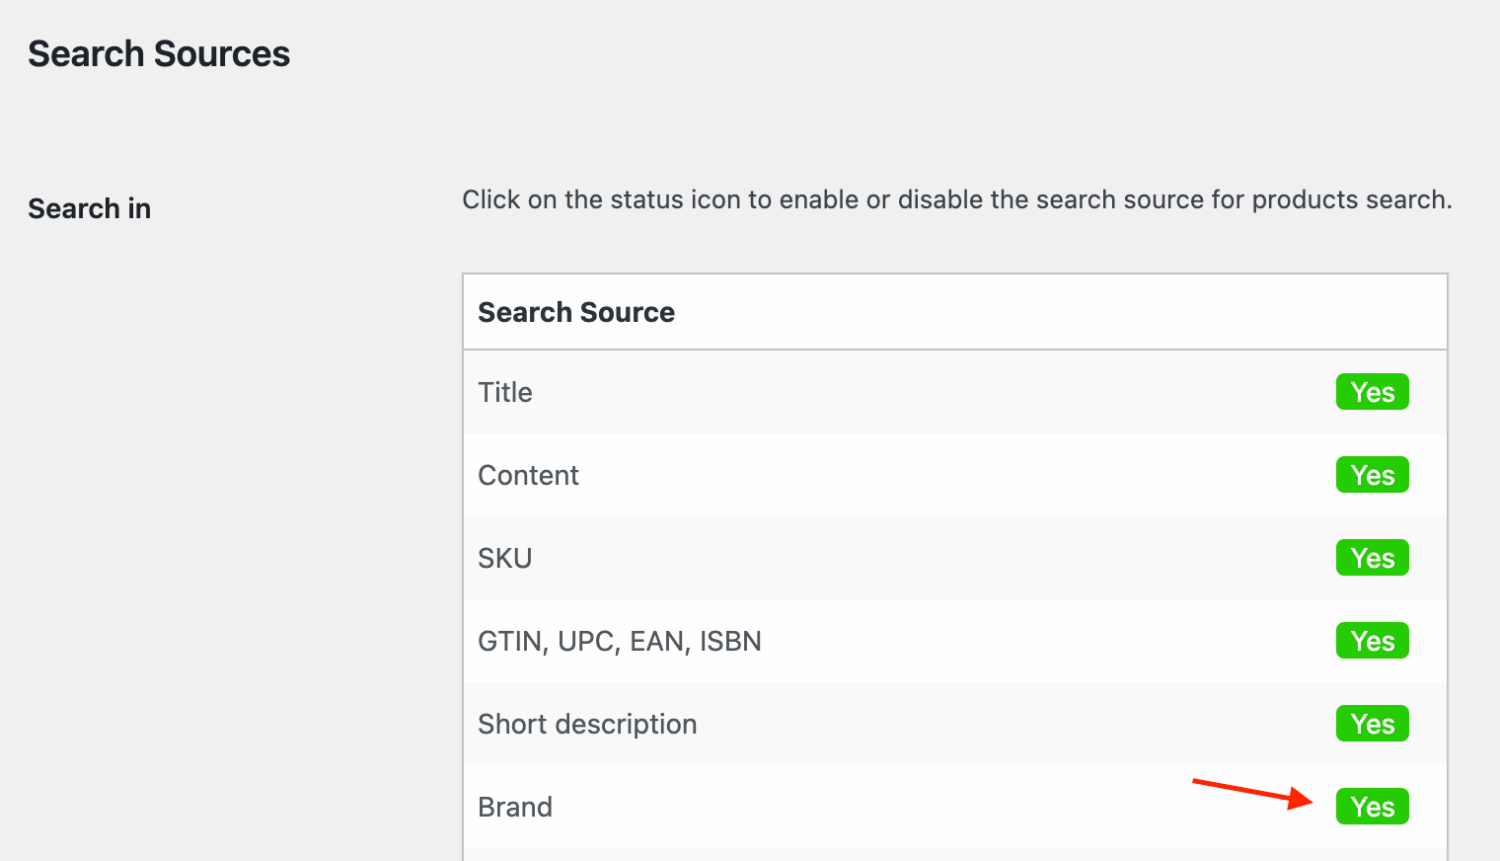Click the Short description row label
The height and width of the screenshot is (861, 1500).
(x=587, y=723)
